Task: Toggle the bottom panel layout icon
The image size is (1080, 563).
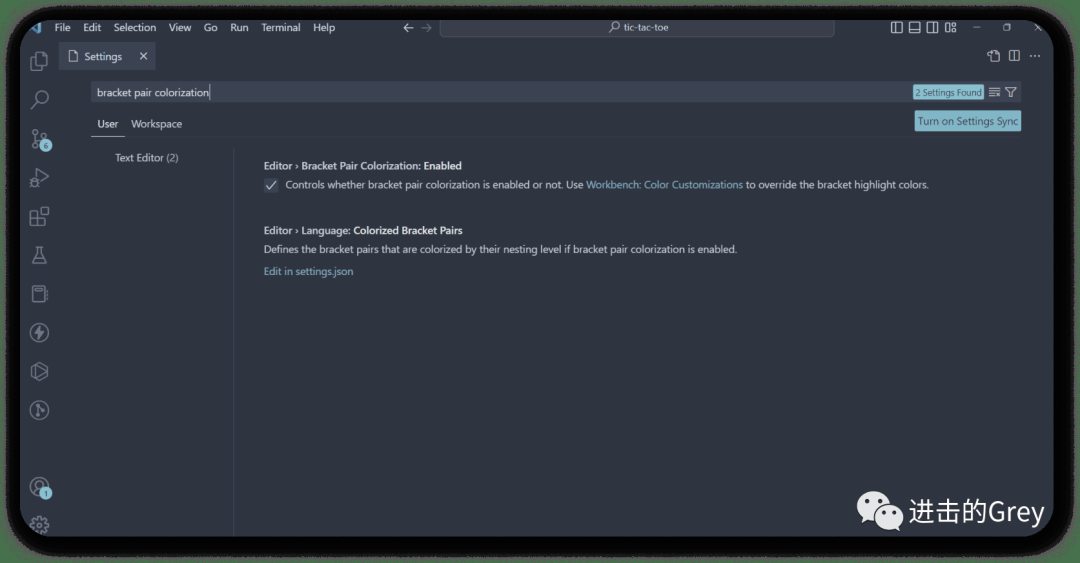Action: tap(914, 28)
